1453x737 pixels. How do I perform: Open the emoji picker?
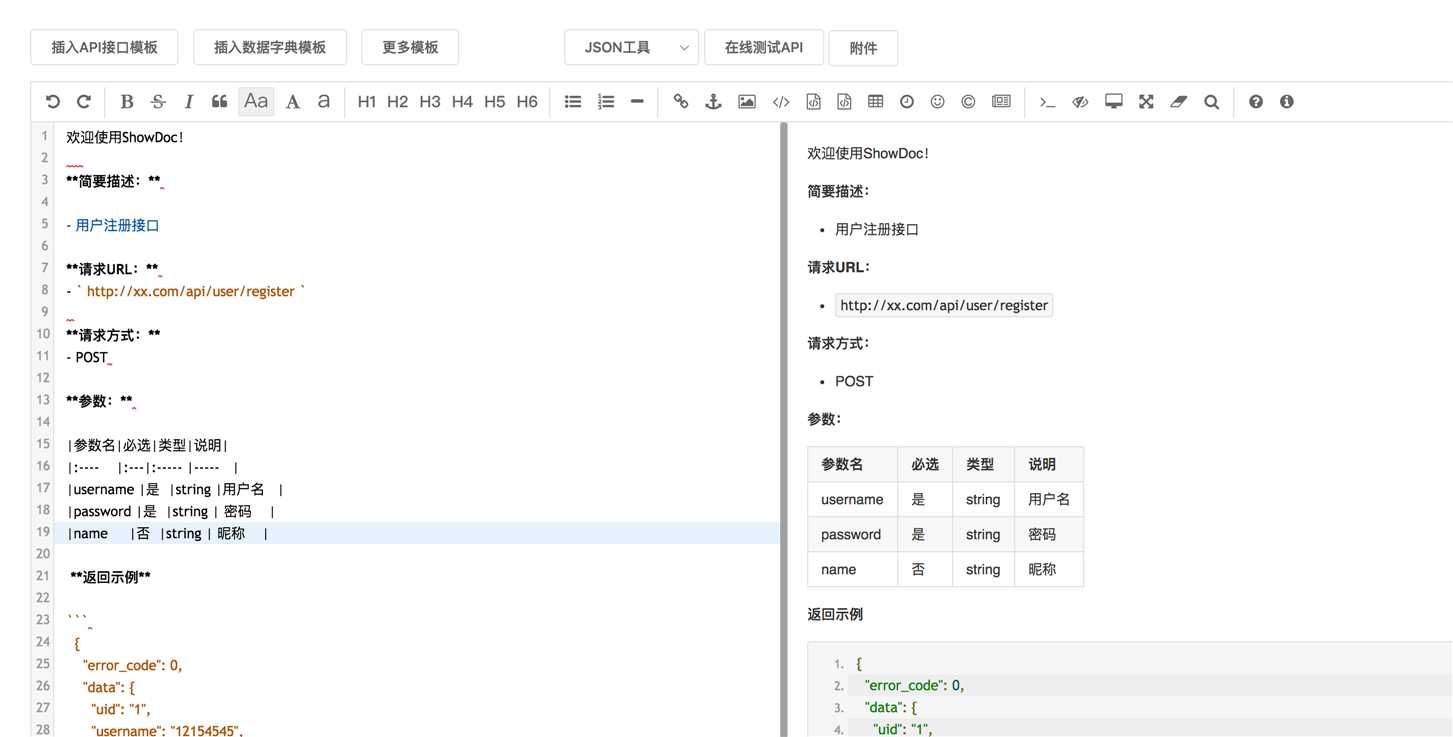point(937,101)
